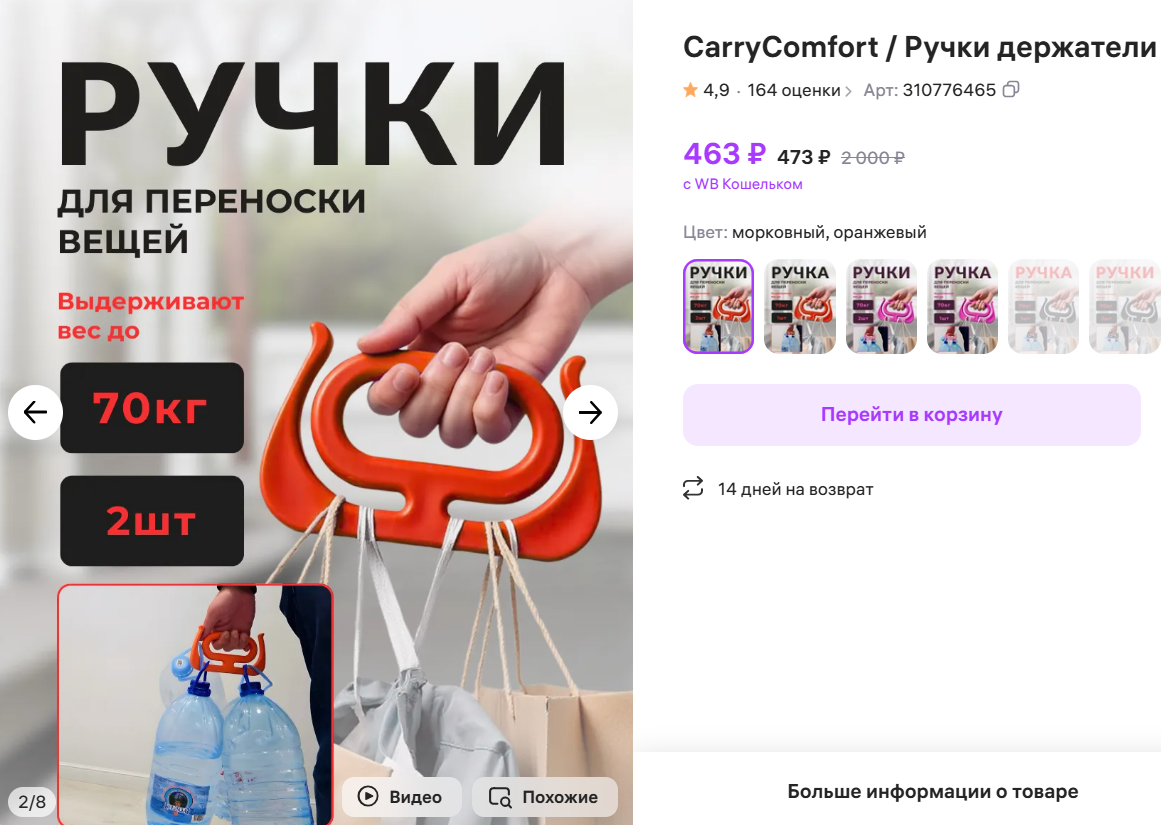Click the 14-day return arrows icon

[x=693, y=488]
